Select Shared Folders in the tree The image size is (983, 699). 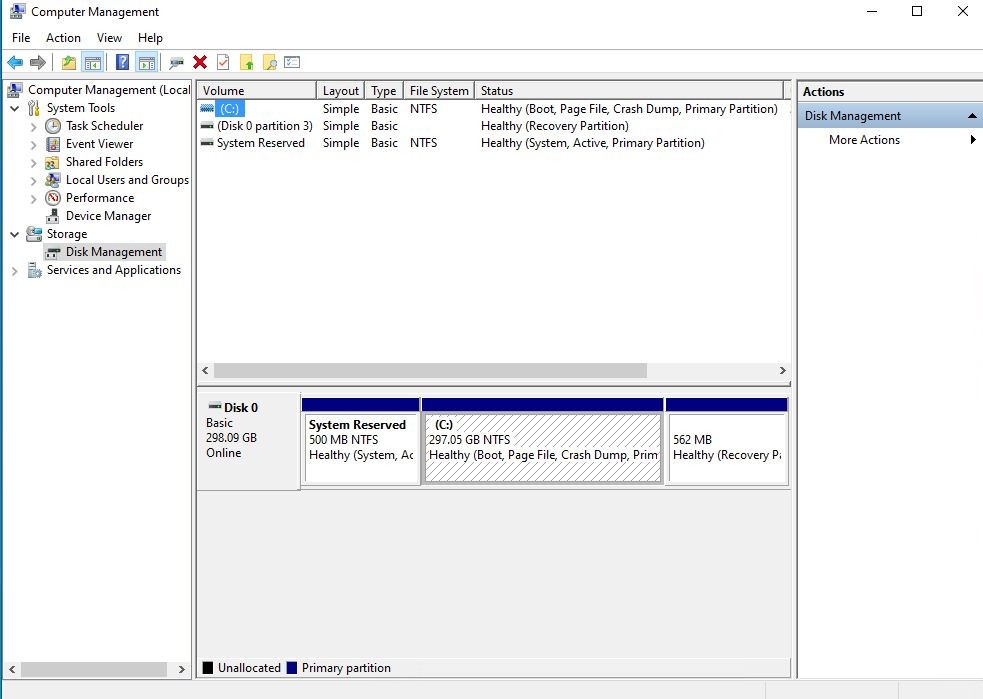coord(104,162)
